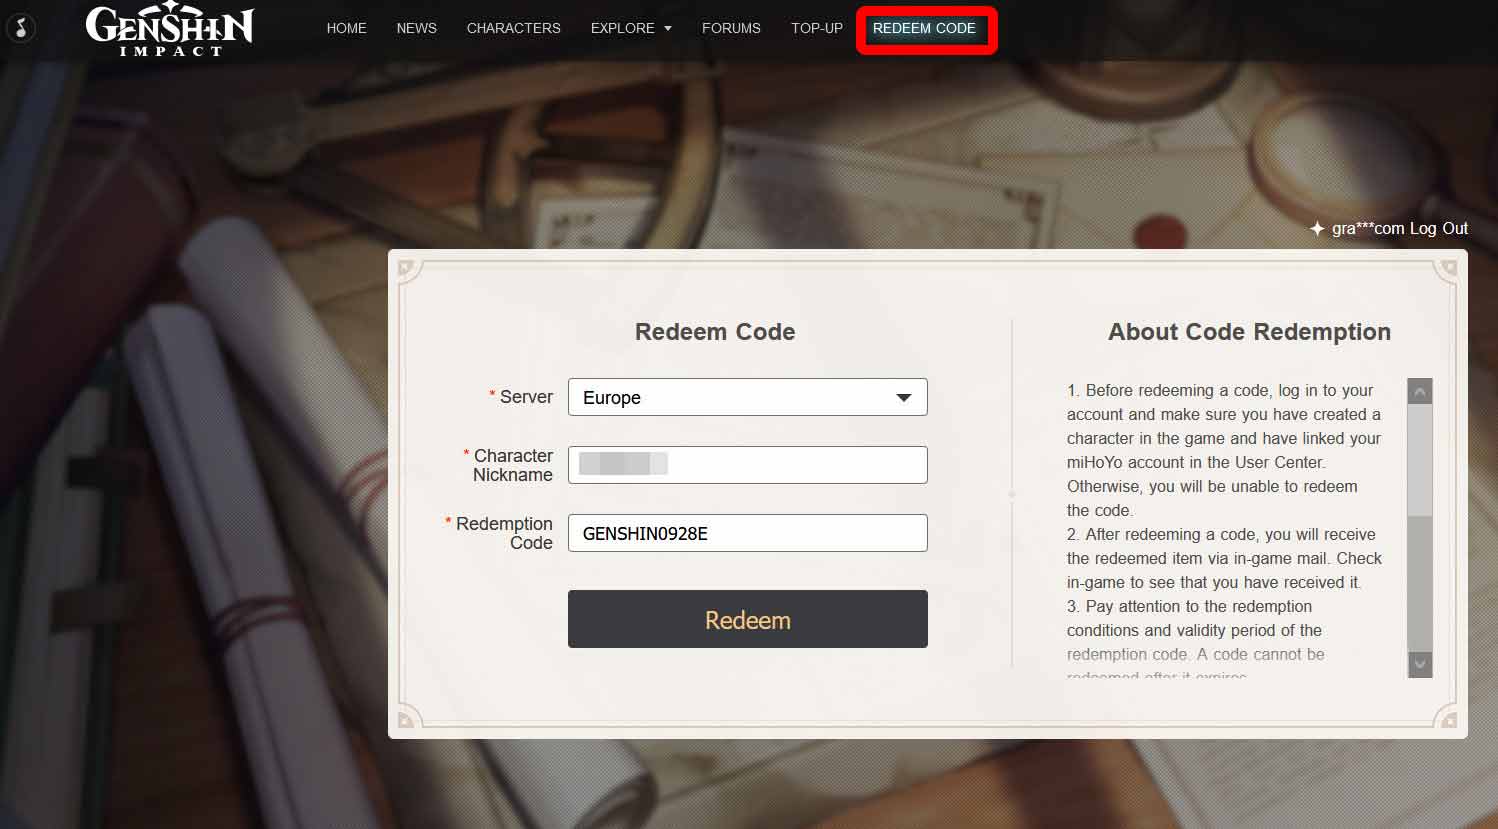Click the Genshin Impact logo

pyautogui.click(x=170, y=30)
